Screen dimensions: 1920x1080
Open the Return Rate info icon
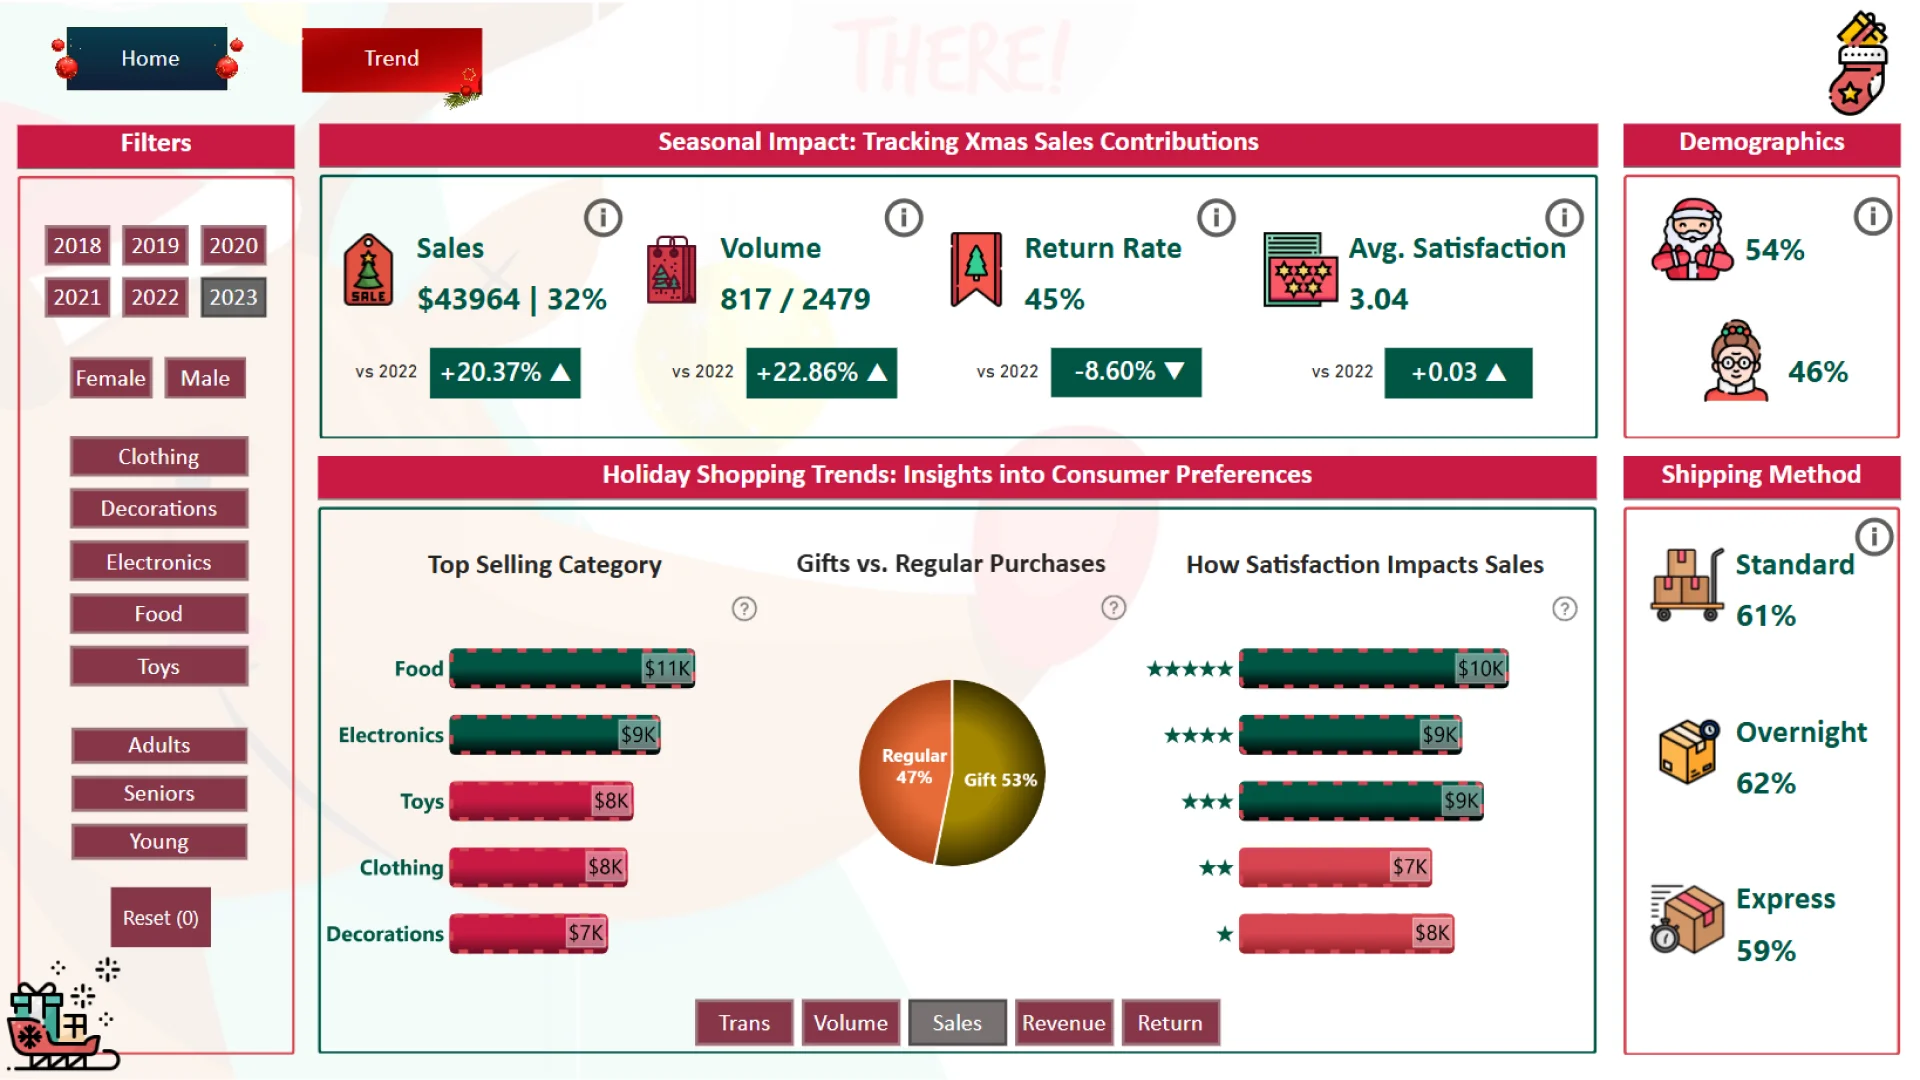tap(1217, 218)
